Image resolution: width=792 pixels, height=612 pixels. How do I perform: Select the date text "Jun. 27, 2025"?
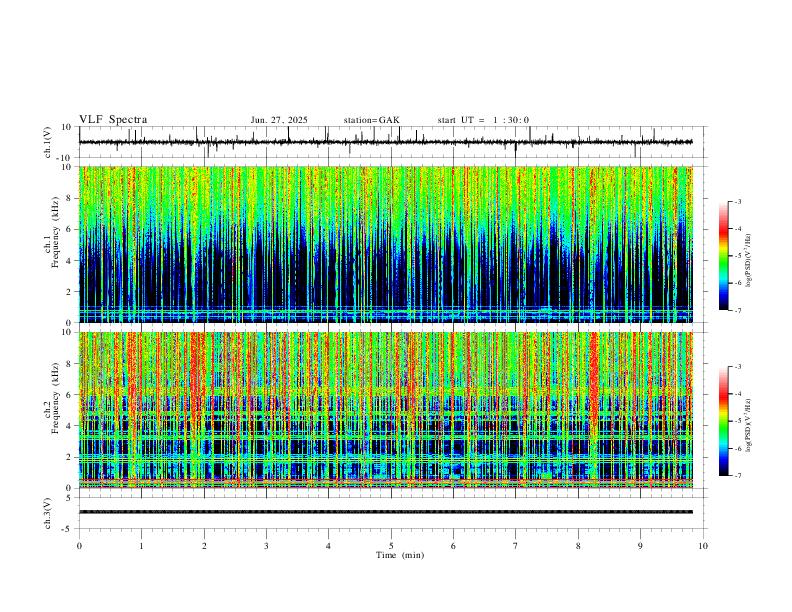click(x=279, y=120)
